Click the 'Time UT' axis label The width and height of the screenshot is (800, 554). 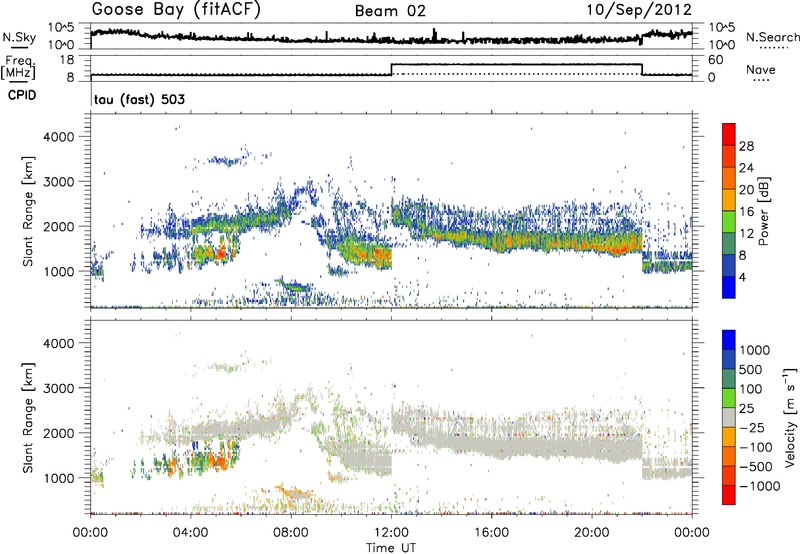click(391, 548)
